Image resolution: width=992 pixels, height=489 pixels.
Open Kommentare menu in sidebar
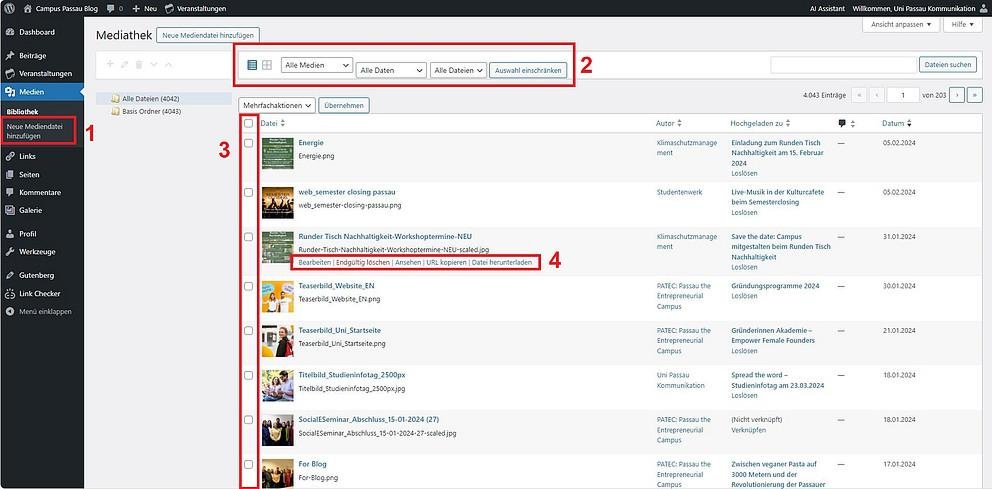(x=42, y=192)
